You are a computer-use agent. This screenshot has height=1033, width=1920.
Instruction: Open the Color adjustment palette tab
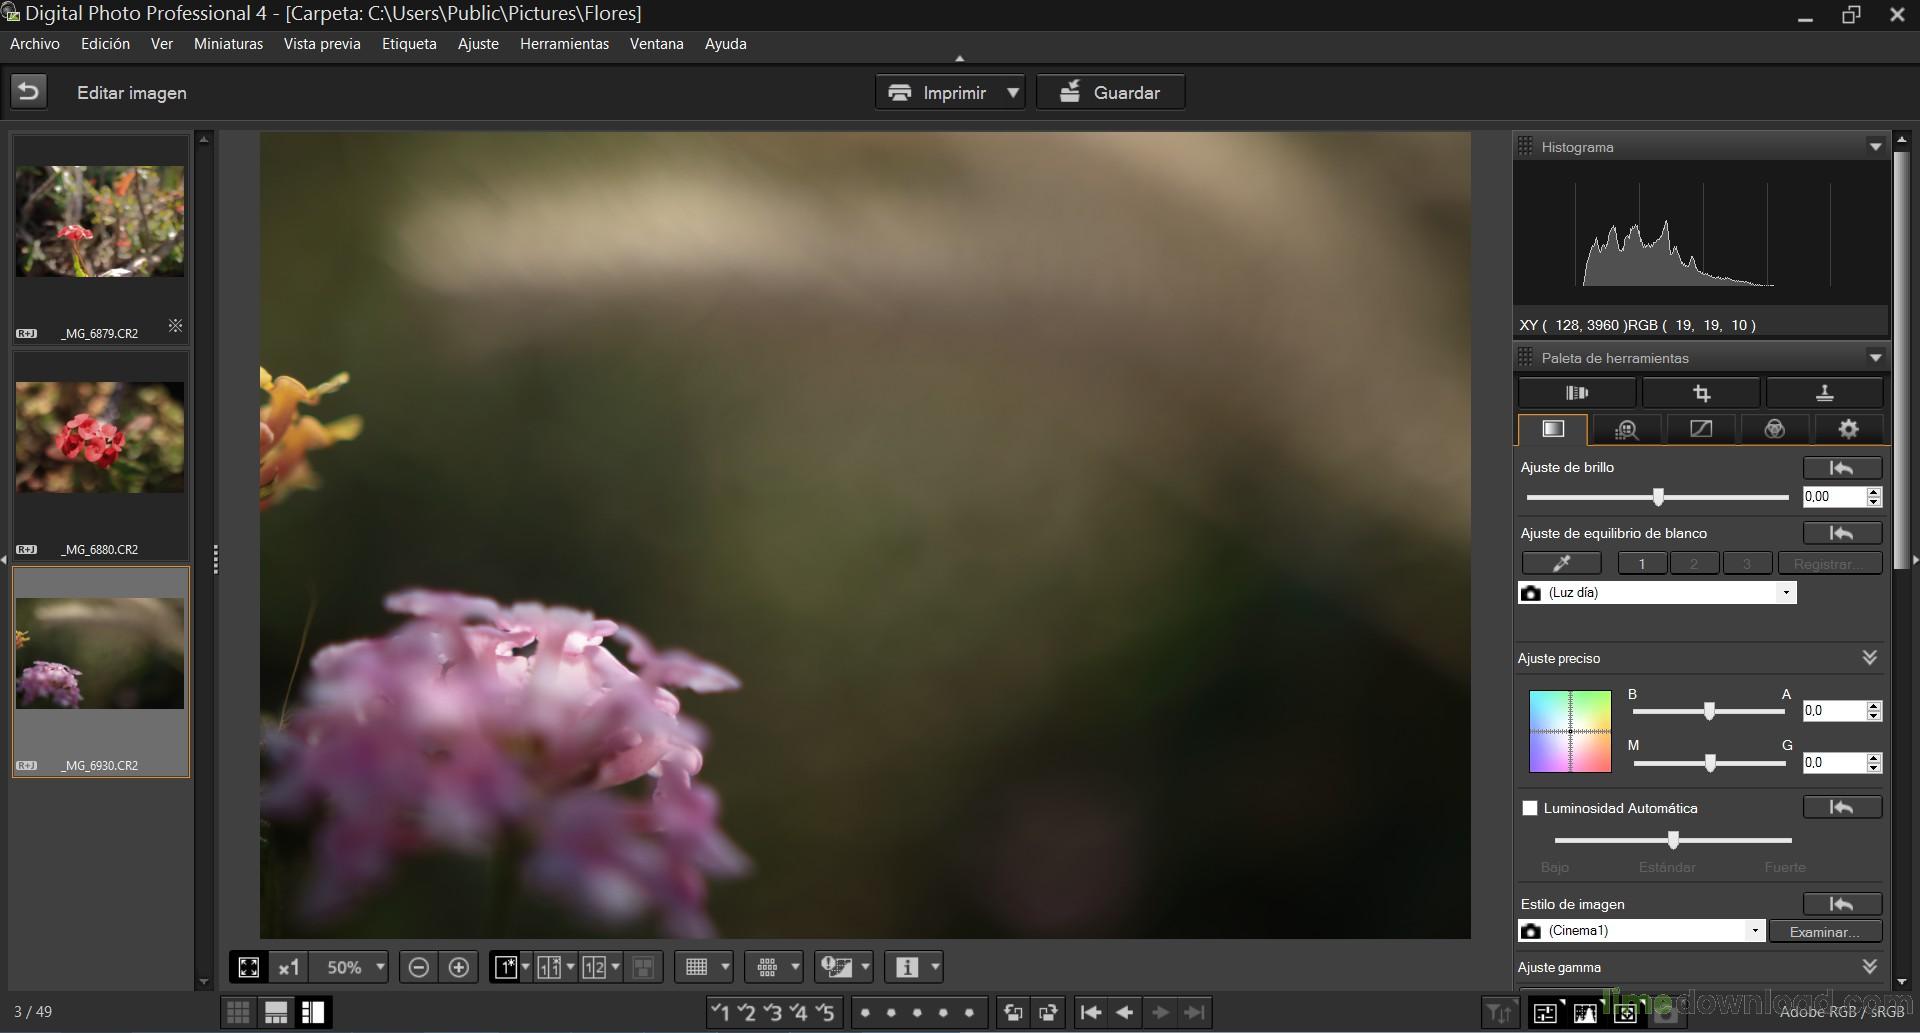click(1774, 429)
